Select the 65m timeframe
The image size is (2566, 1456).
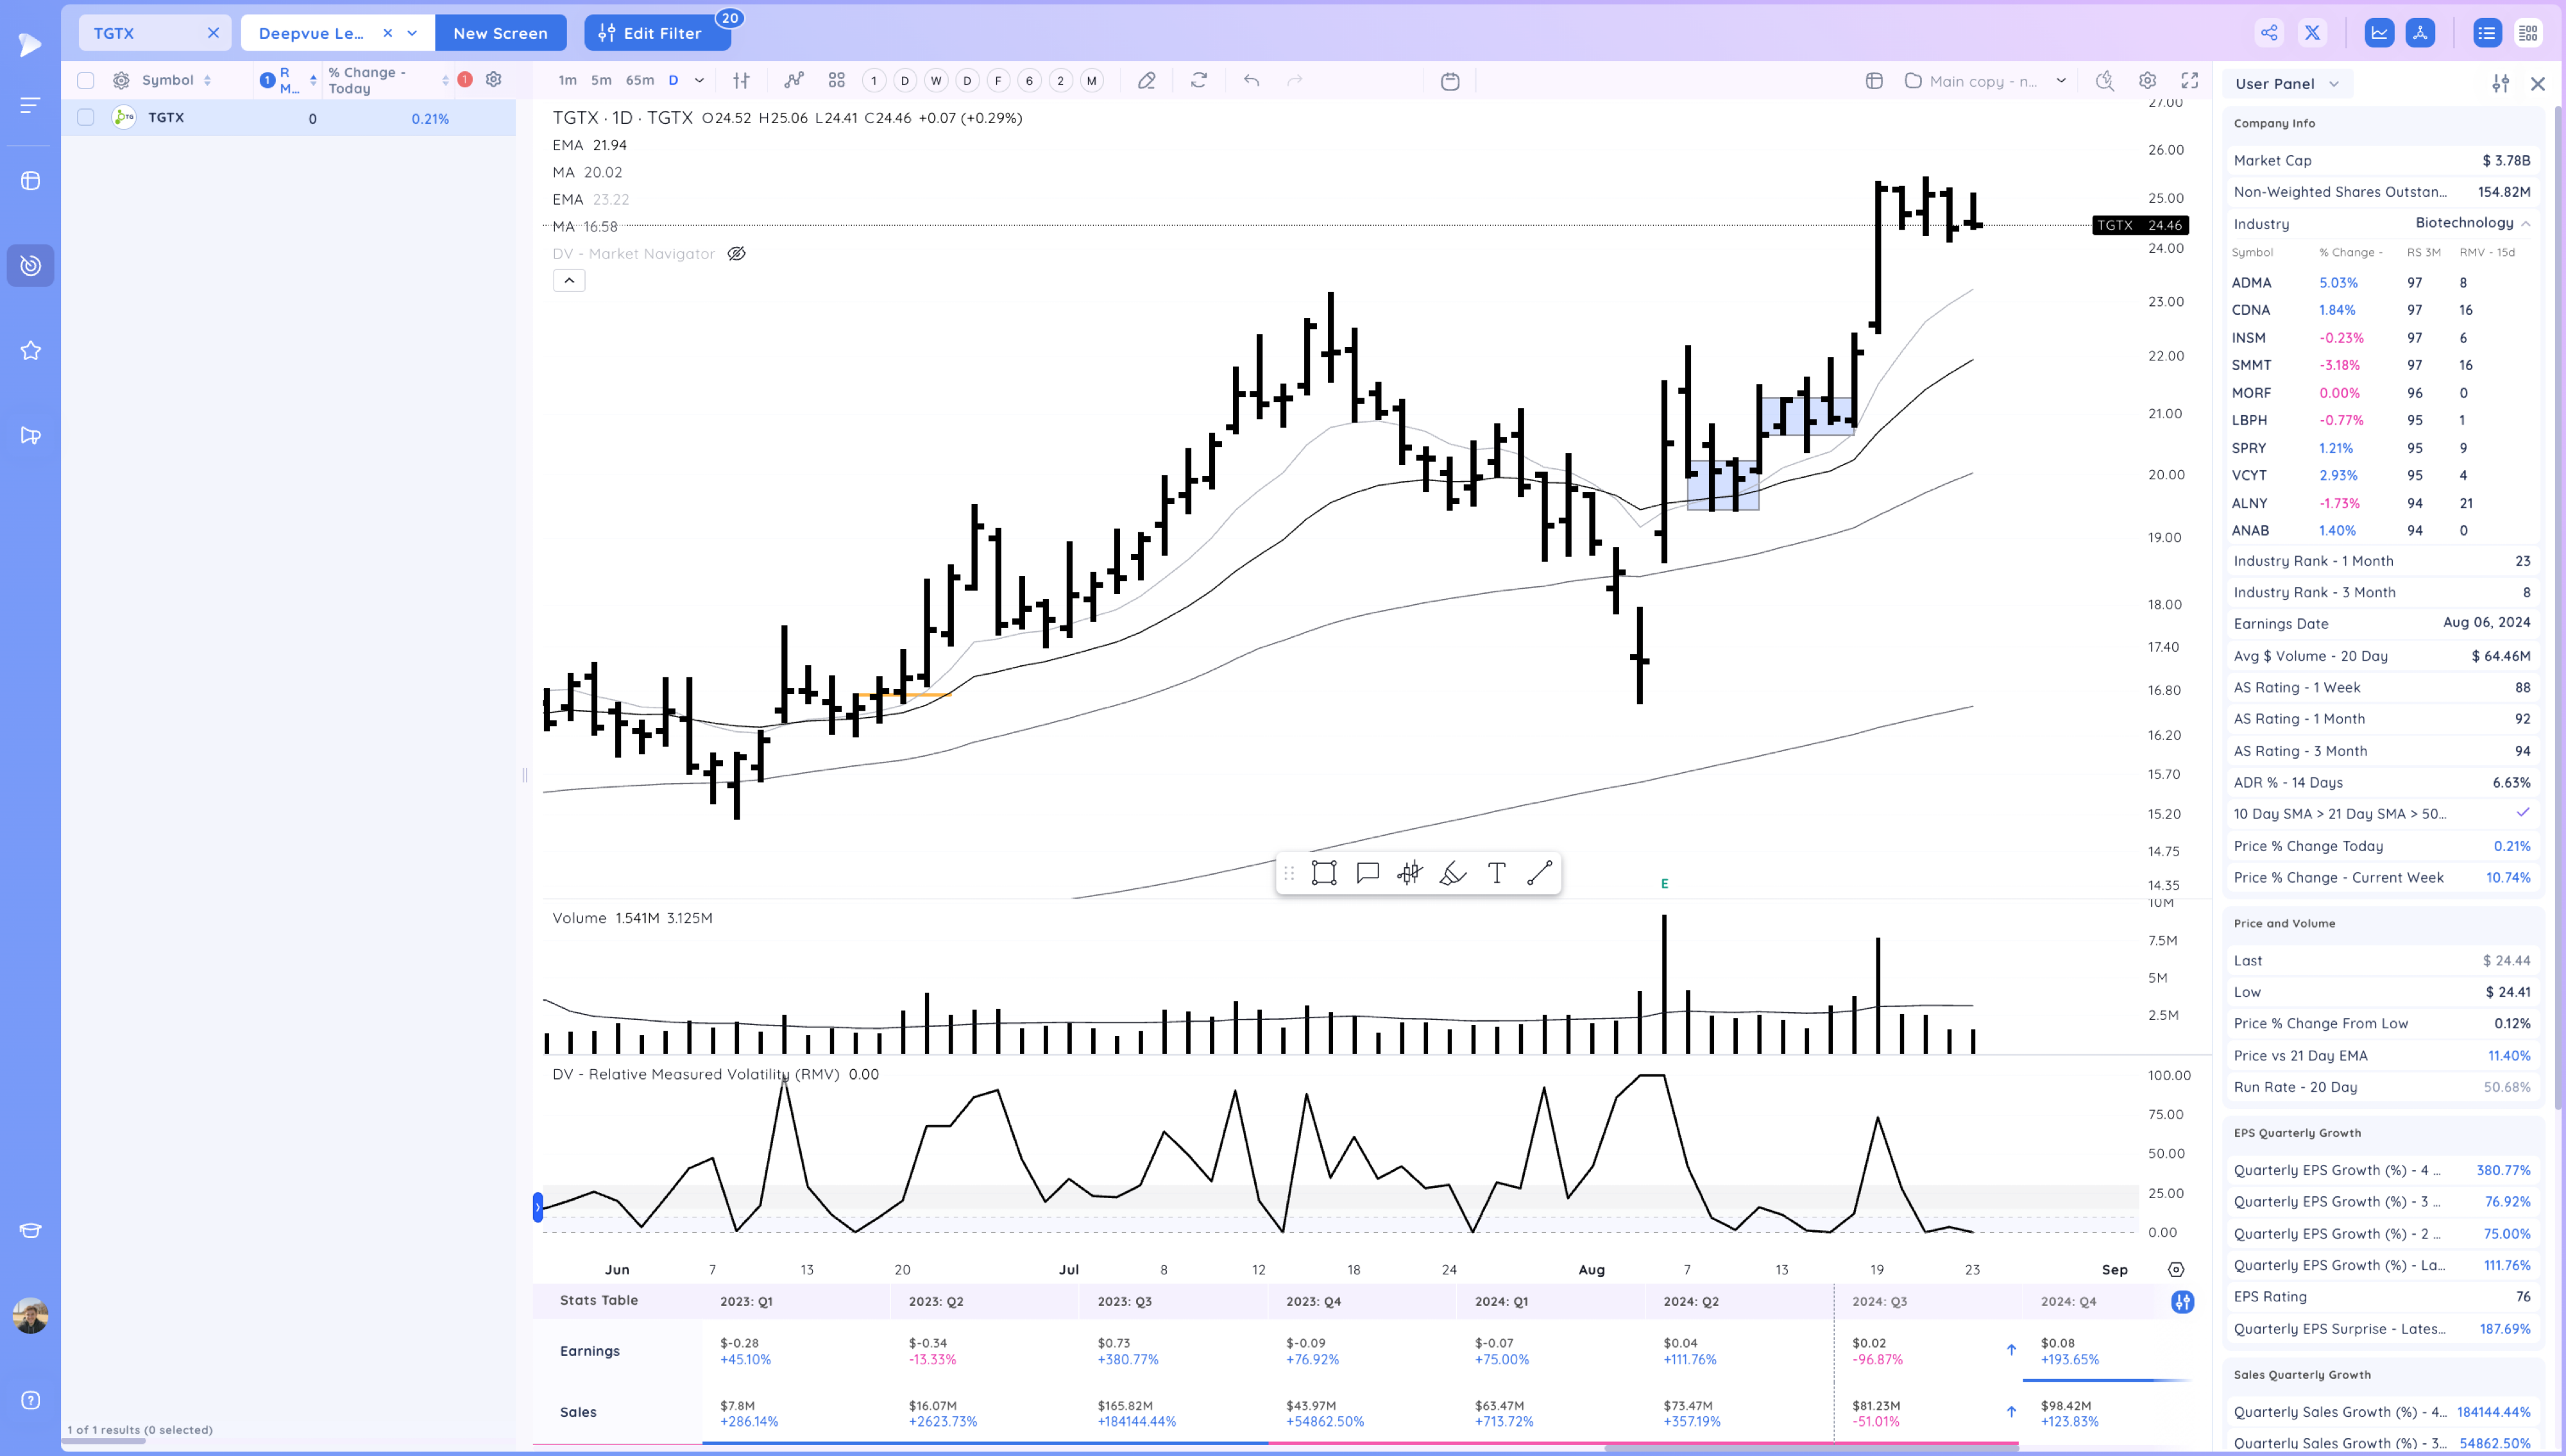click(639, 80)
